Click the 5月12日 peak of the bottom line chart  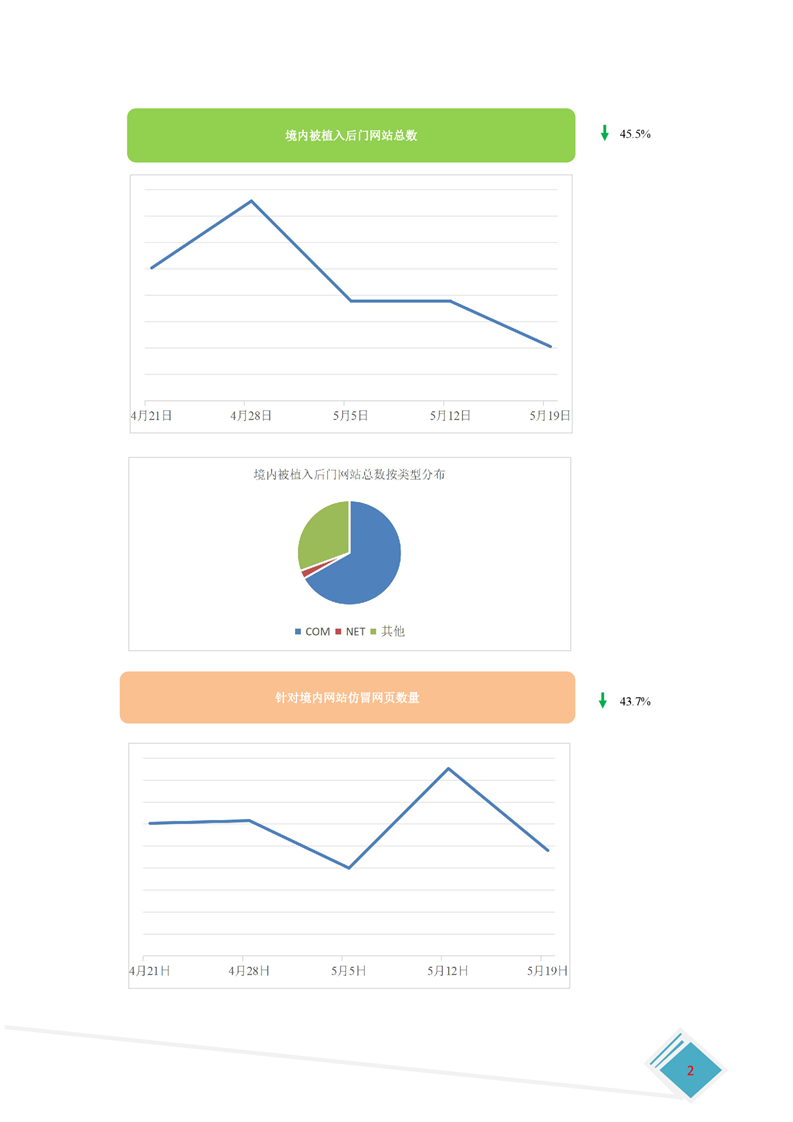(x=448, y=769)
